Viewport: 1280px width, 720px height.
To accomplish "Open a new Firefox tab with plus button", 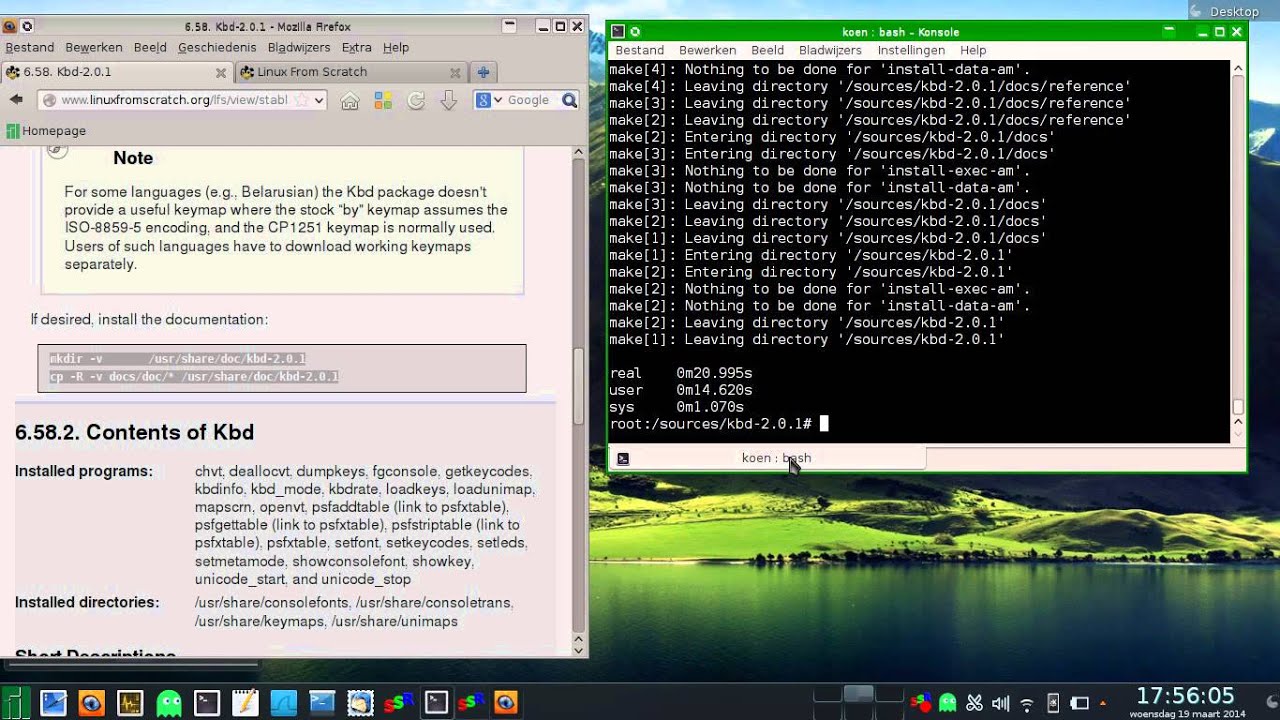I will [x=483, y=72].
